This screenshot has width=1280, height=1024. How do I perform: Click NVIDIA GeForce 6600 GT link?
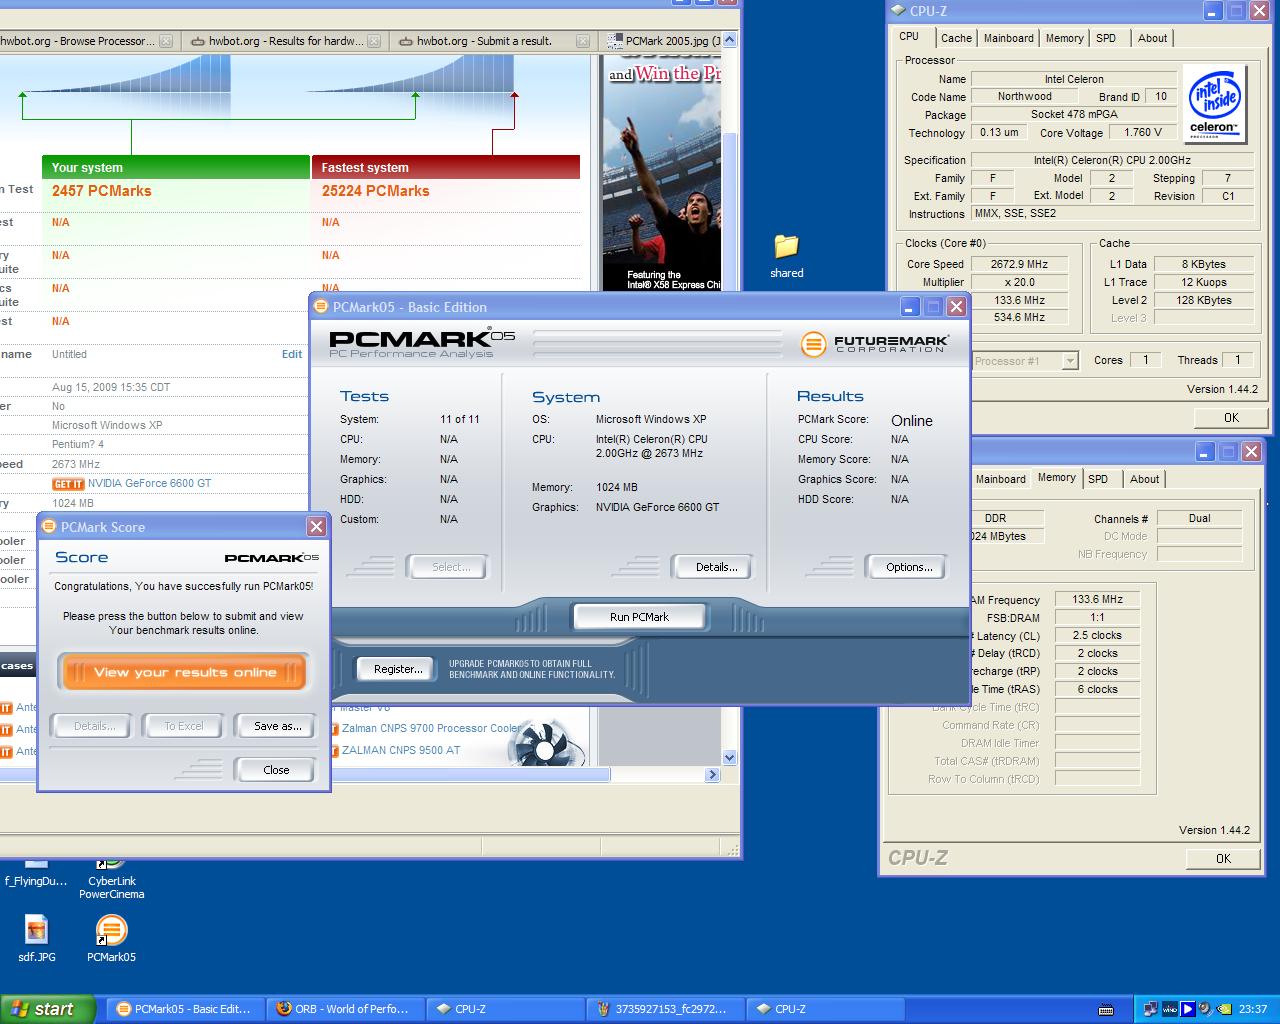(149, 483)
